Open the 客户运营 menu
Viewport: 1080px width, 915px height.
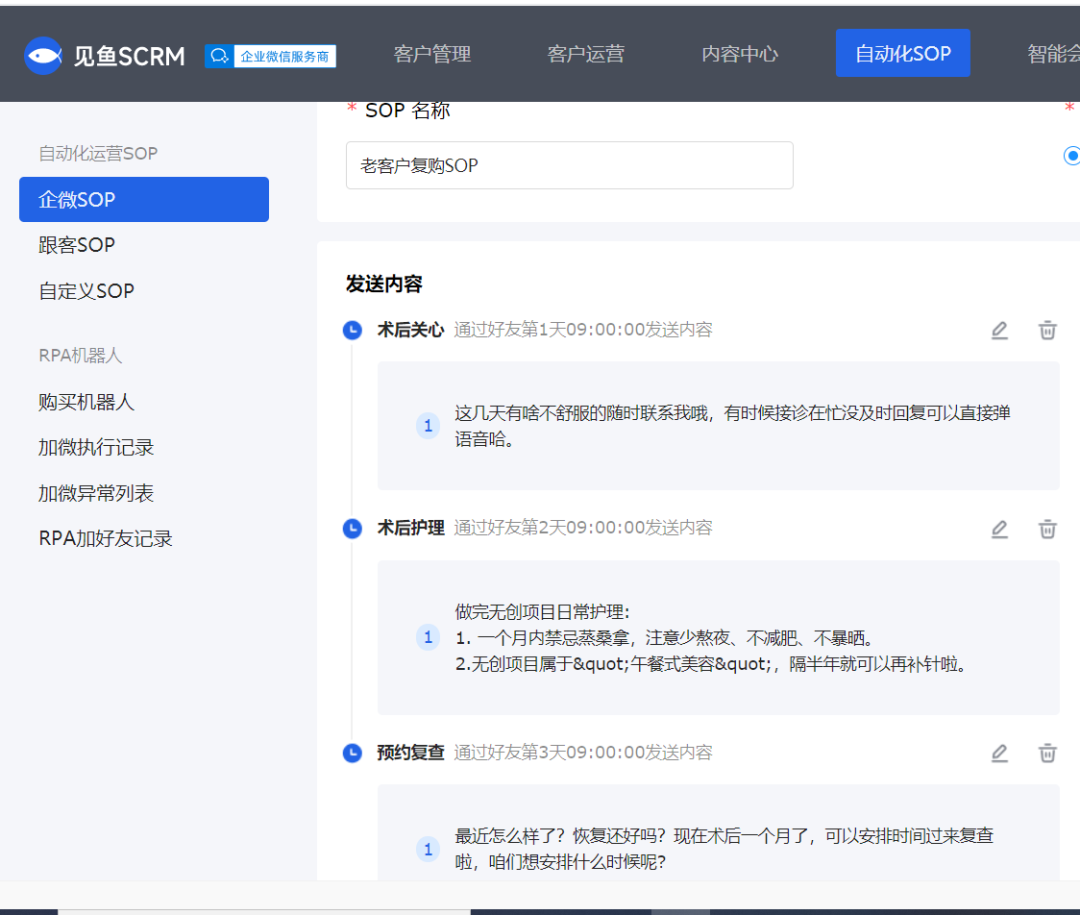(x=585, y=54)
